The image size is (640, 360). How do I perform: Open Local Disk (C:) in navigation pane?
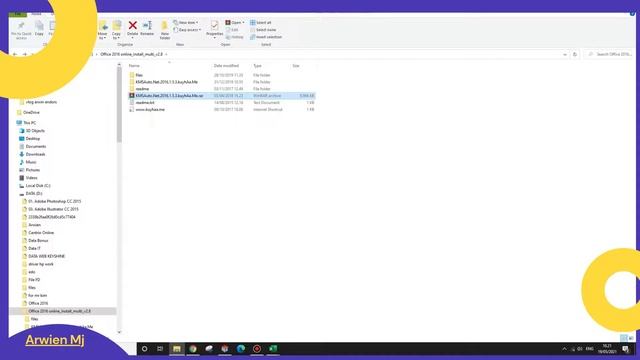tap(35, 186)
